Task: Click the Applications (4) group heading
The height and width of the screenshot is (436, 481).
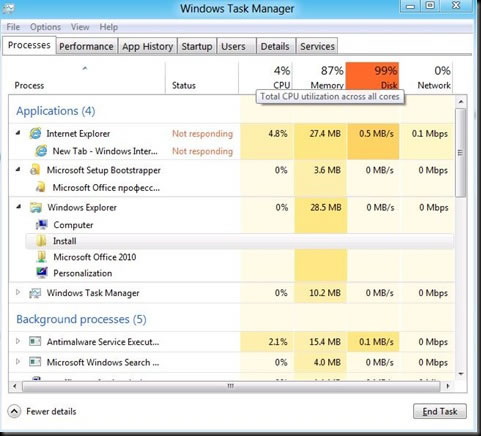Action: (x=56, y=111)
